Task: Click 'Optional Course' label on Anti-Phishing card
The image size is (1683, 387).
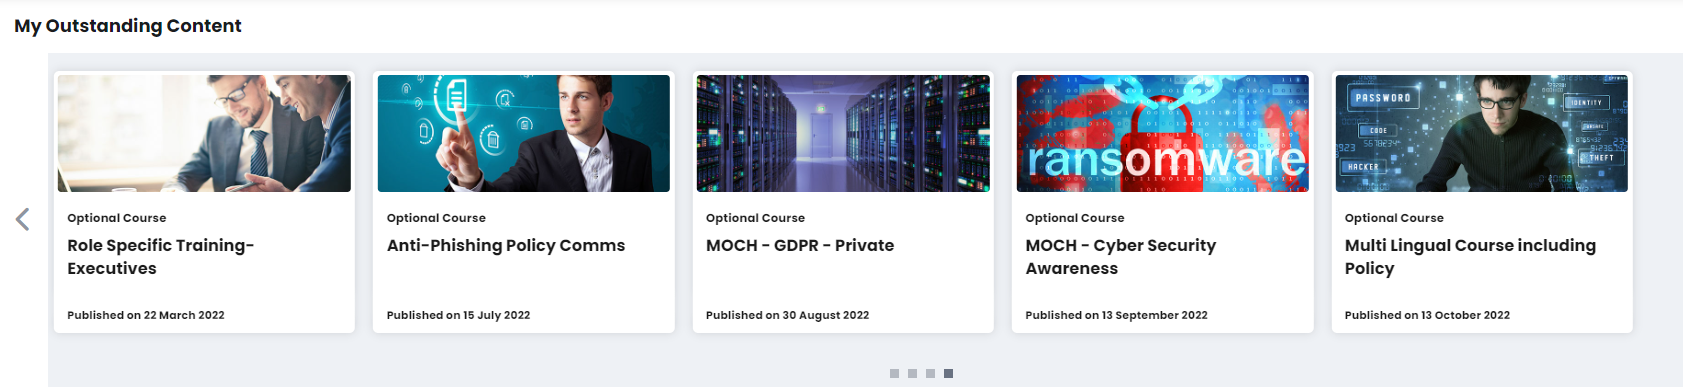Action: pyautogui.click(x=436, y=218)
